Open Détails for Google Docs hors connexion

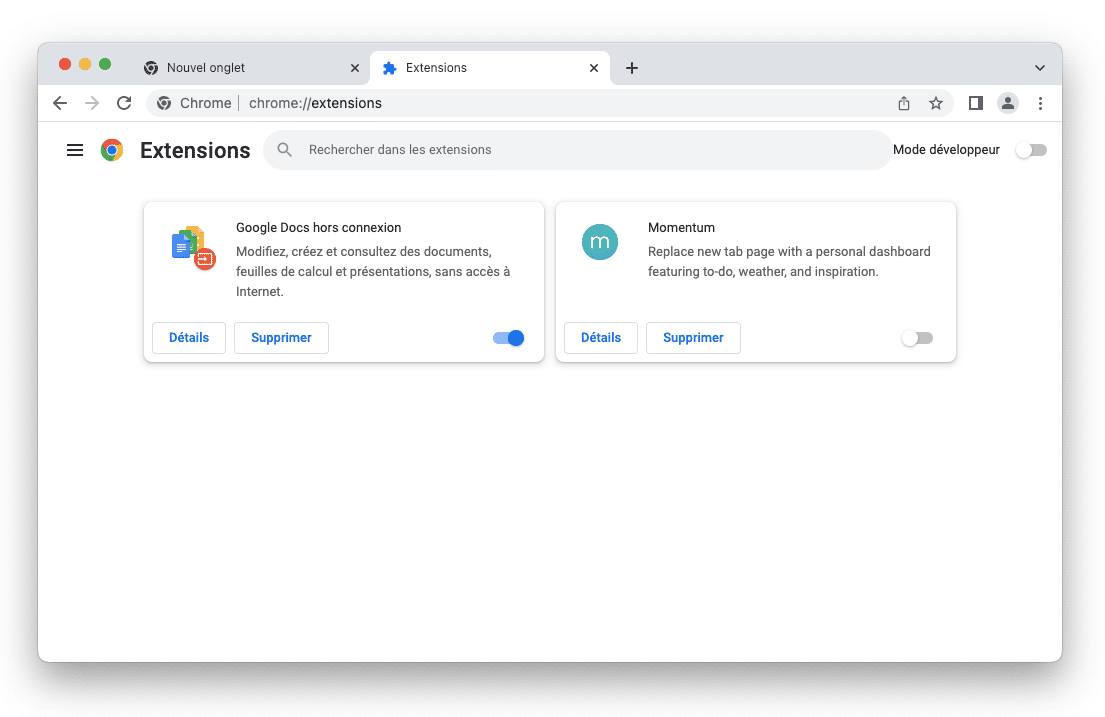pyautogui.click(x=189, y=338)
